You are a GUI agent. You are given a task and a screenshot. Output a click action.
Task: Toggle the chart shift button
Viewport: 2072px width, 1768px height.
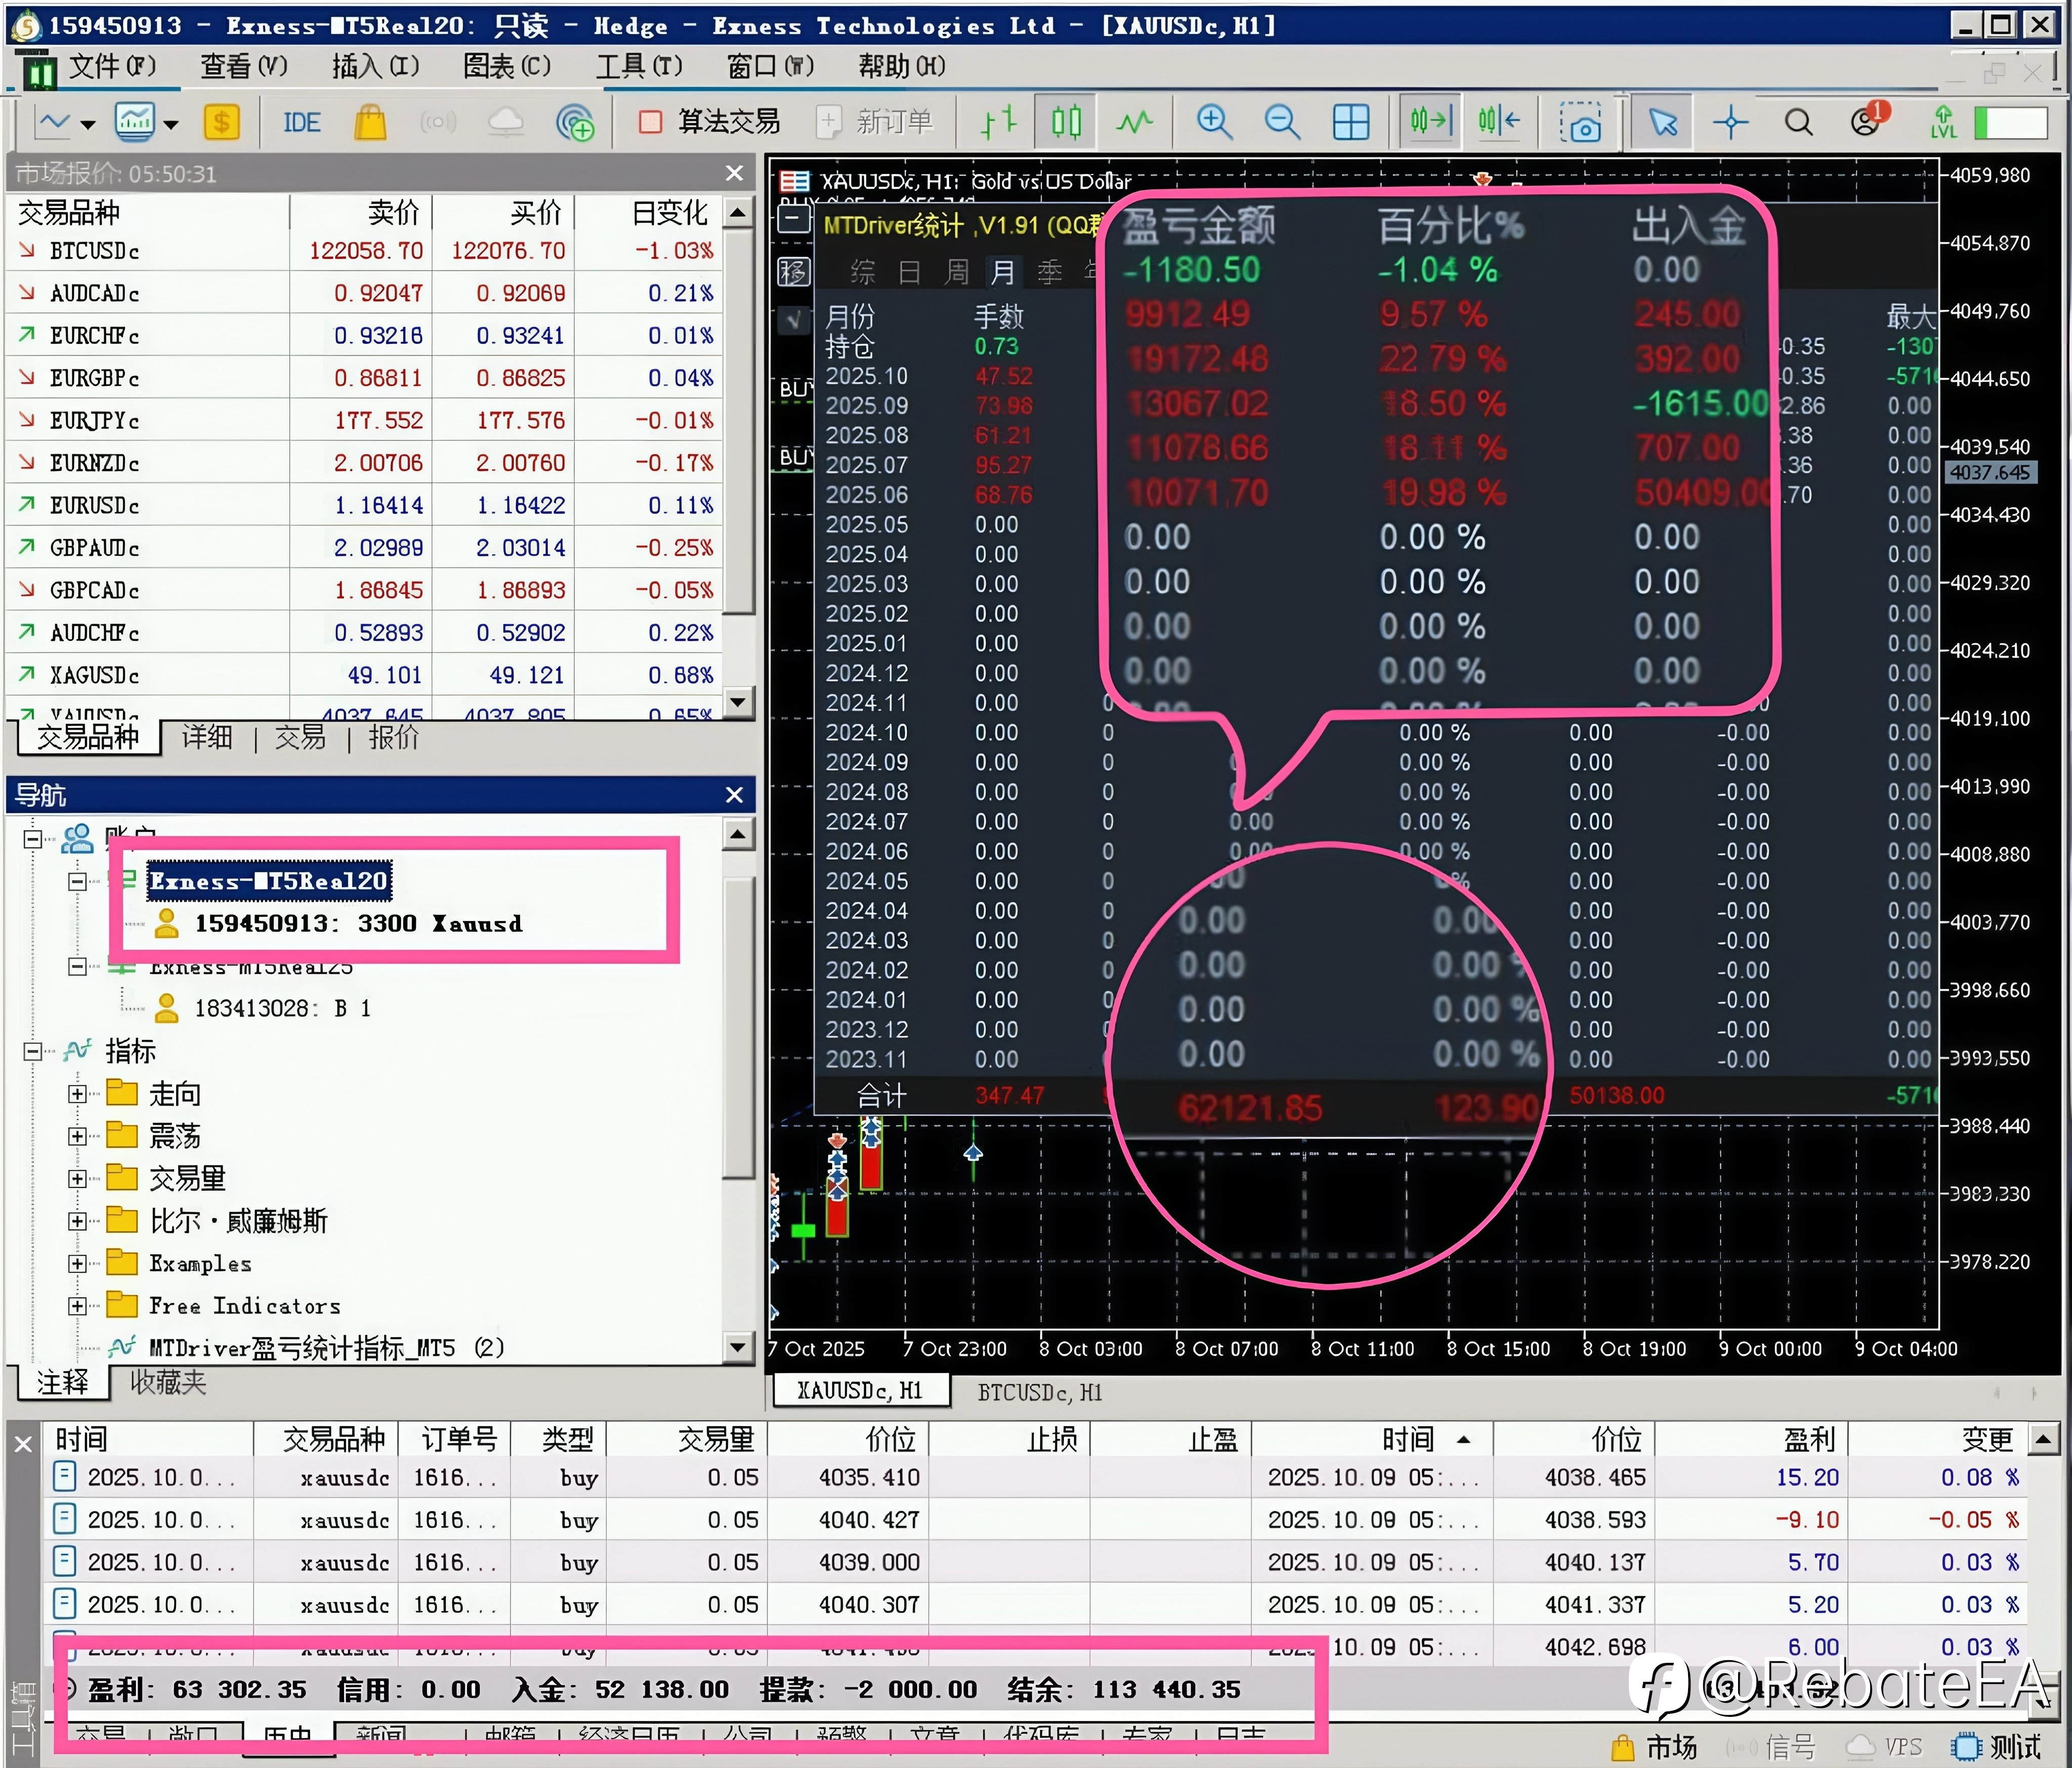1498,123
